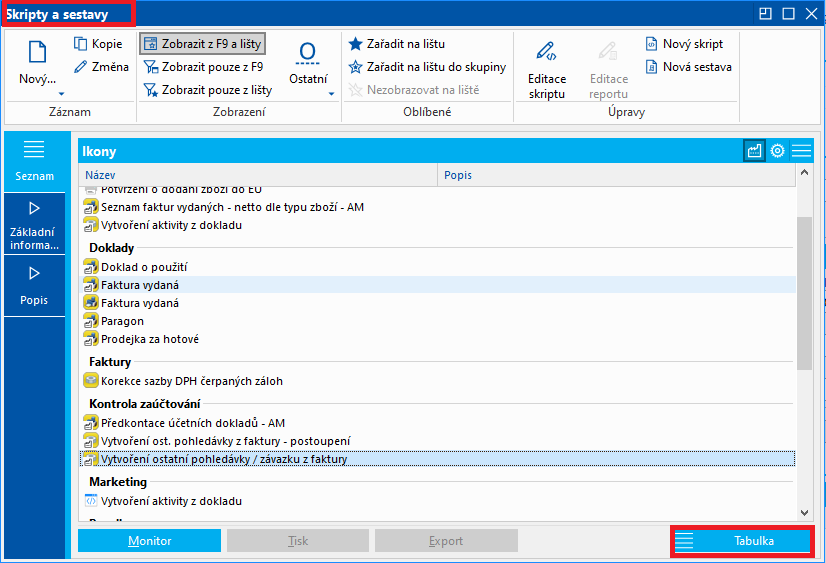The image size is (826, 563).
Task: Click the Kopie icon
Action: (x=80, y=44)
